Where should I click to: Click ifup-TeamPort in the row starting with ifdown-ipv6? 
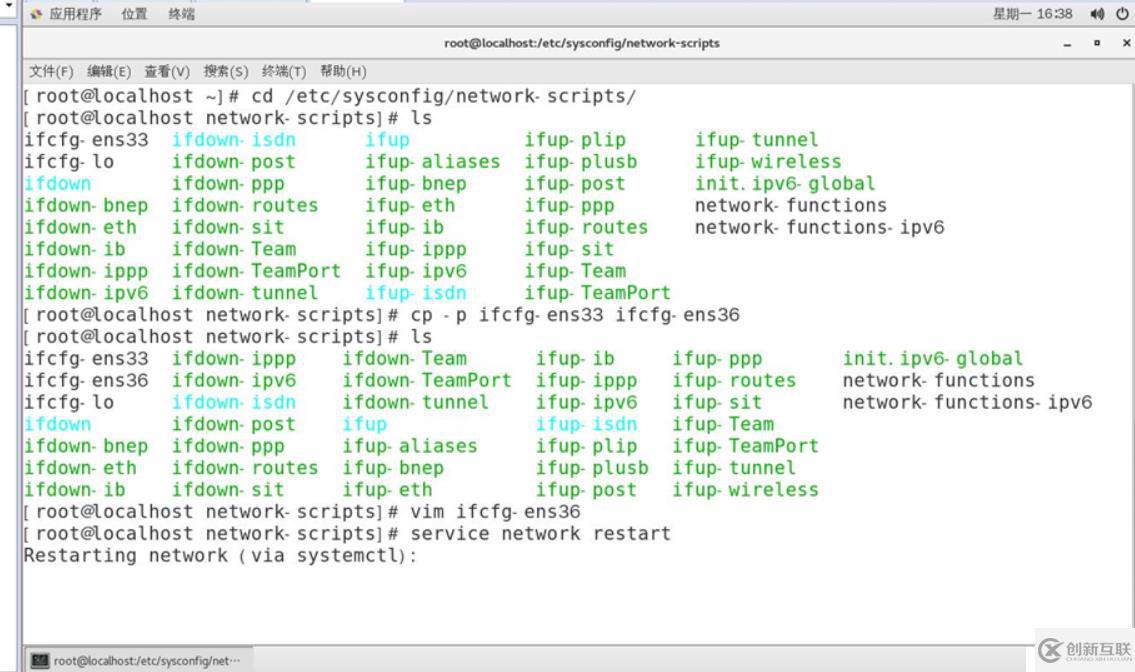[597, 293]
